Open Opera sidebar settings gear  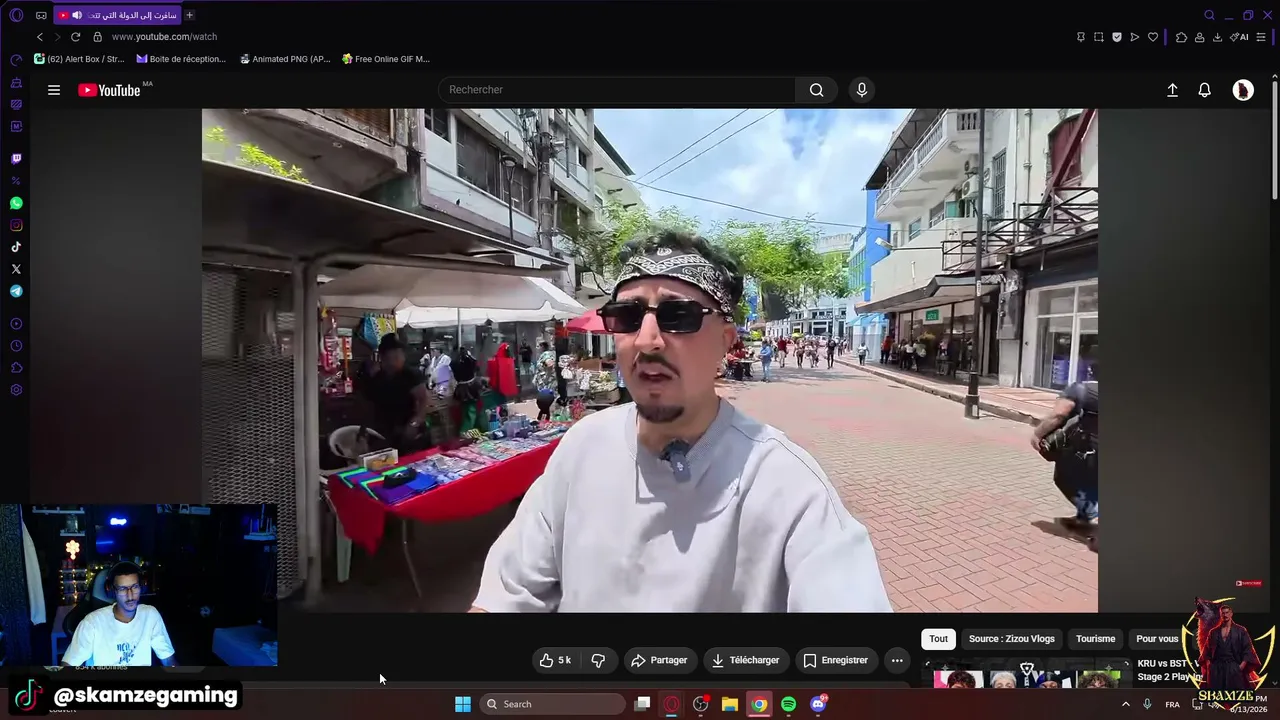pos(16,389)
